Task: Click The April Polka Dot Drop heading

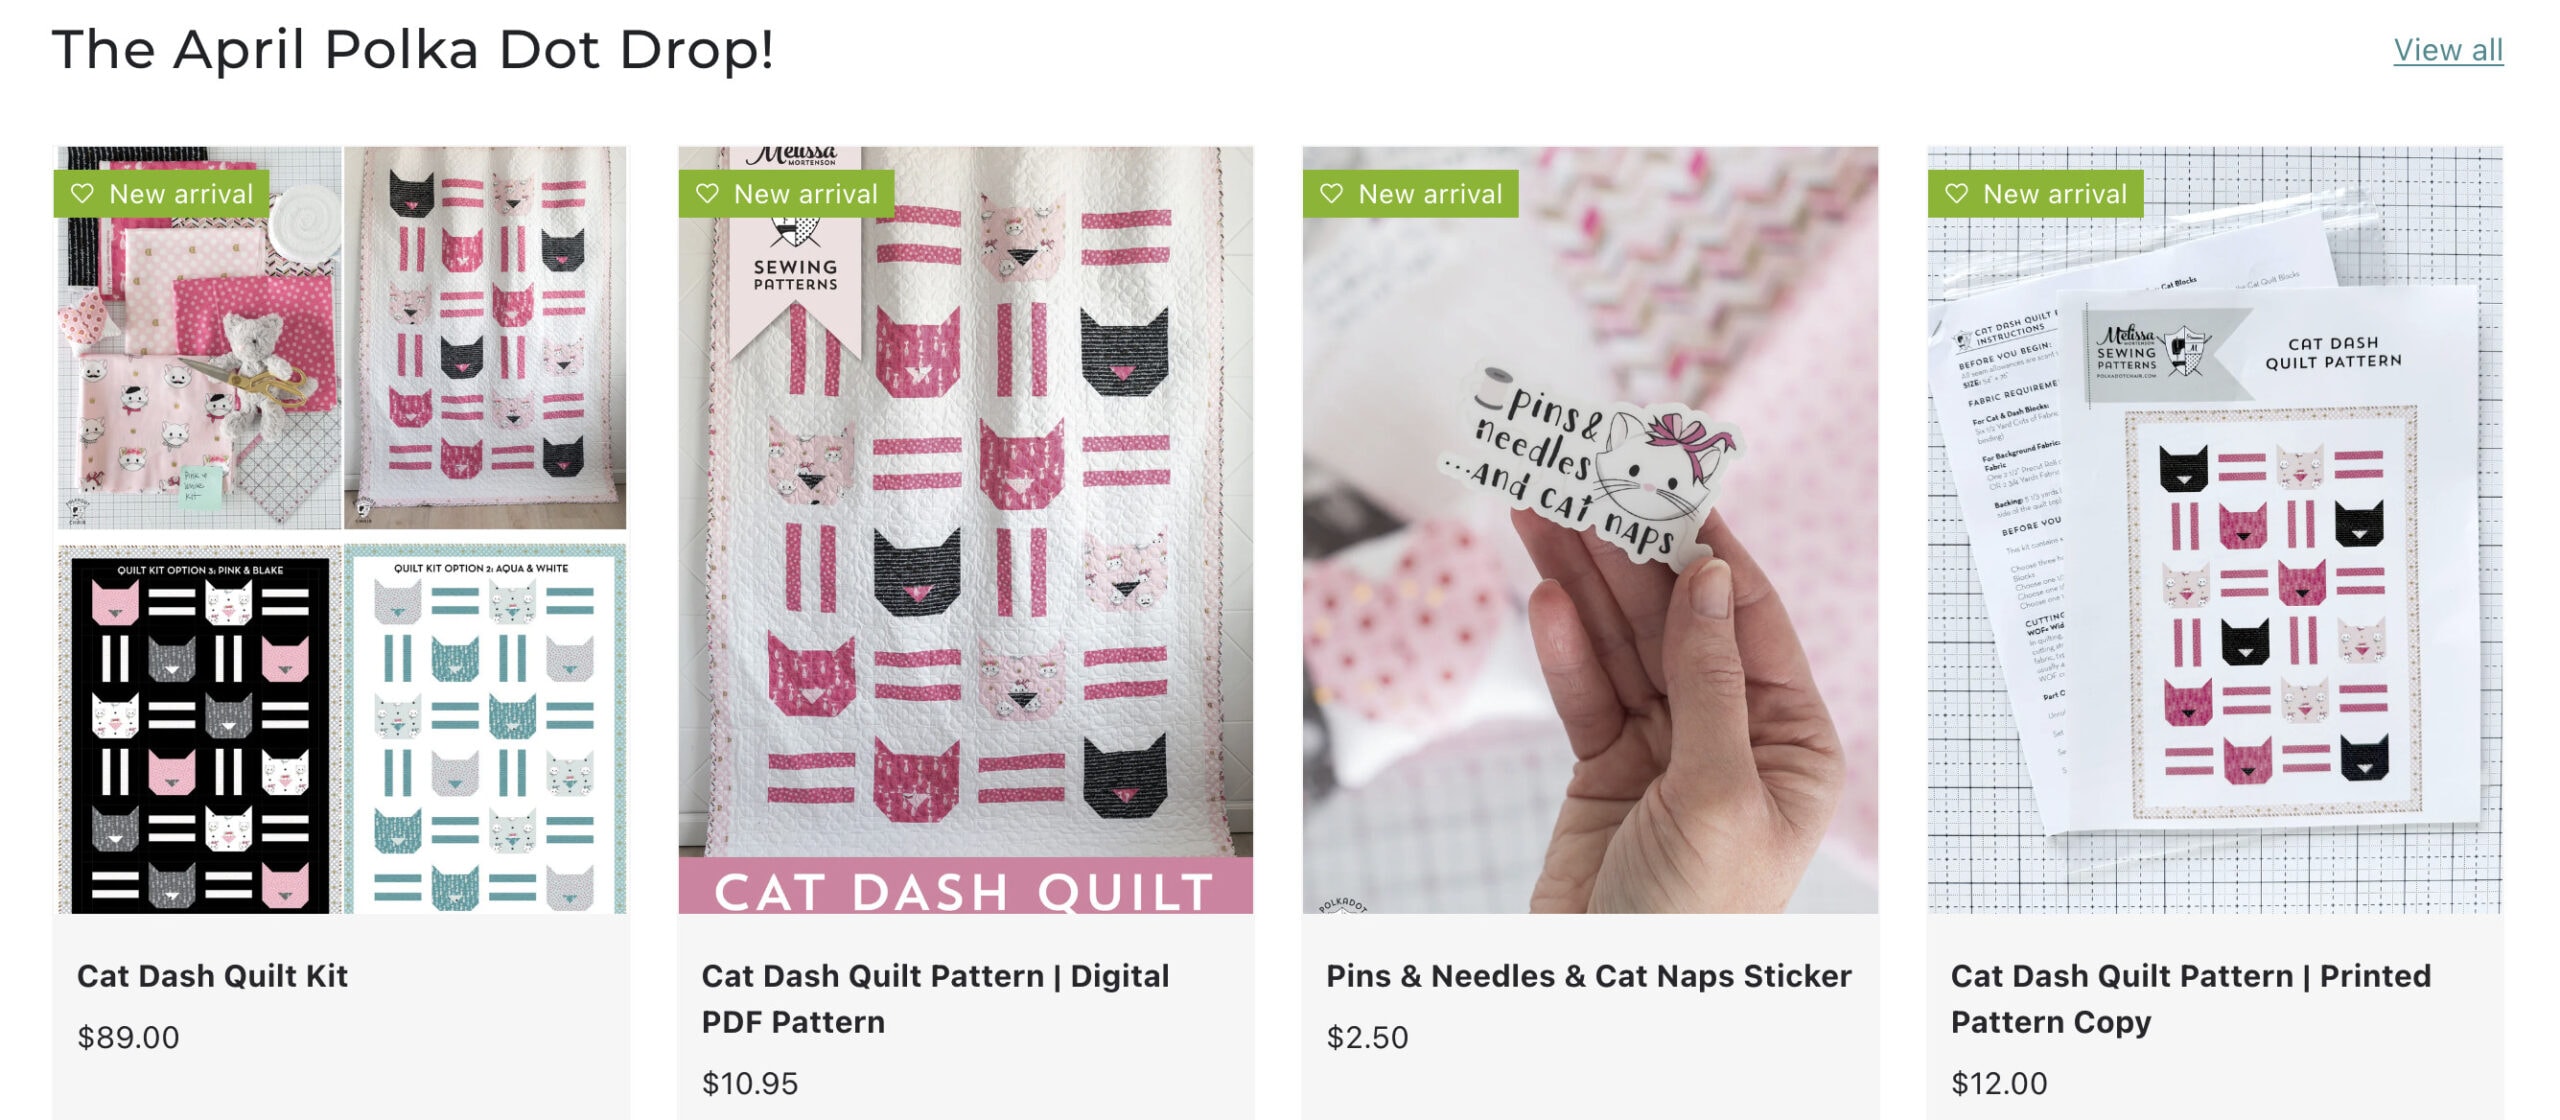Action: coord(413,50)
